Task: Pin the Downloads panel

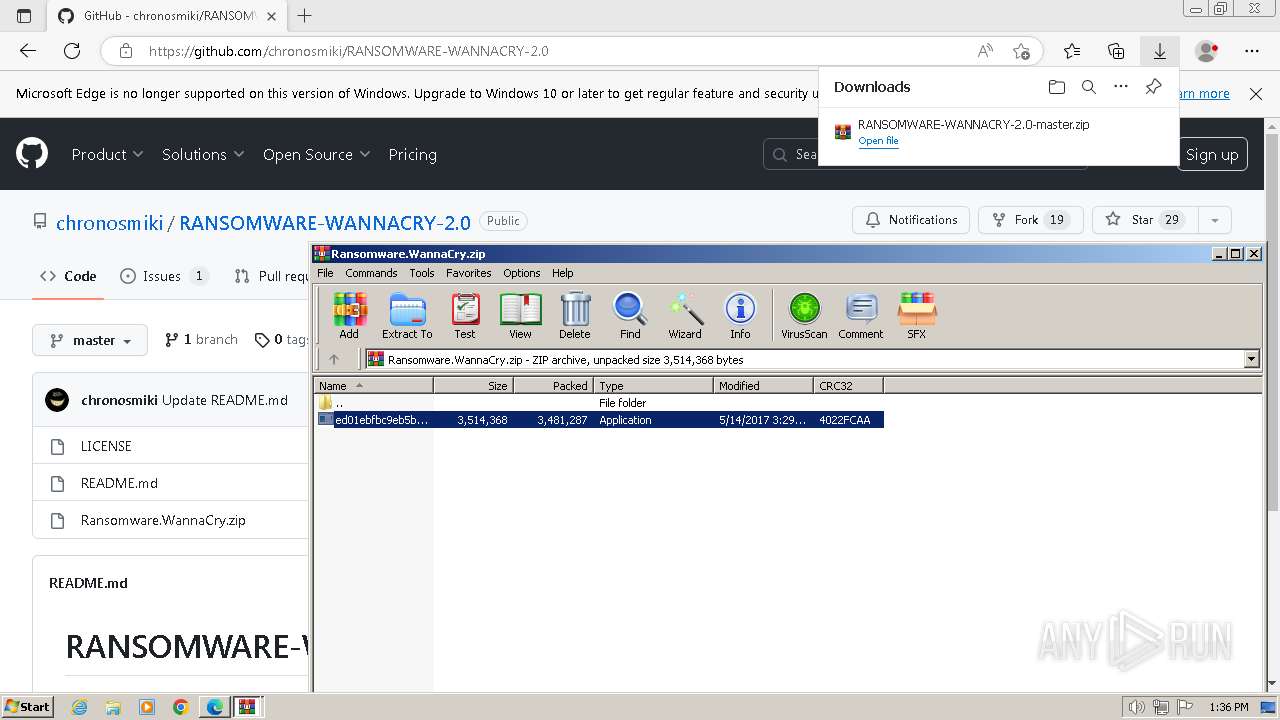Action: (x=1153, y=87)
